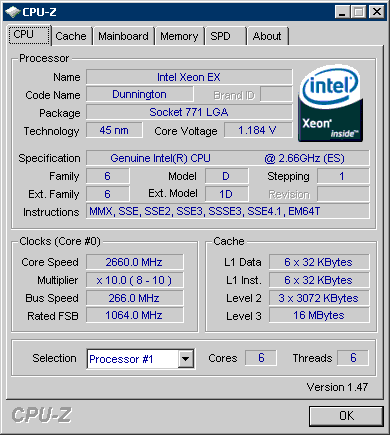This screenshot has width=390, height=435.
Task: Minimize the CPU-Z window
Action: point(342,12)
